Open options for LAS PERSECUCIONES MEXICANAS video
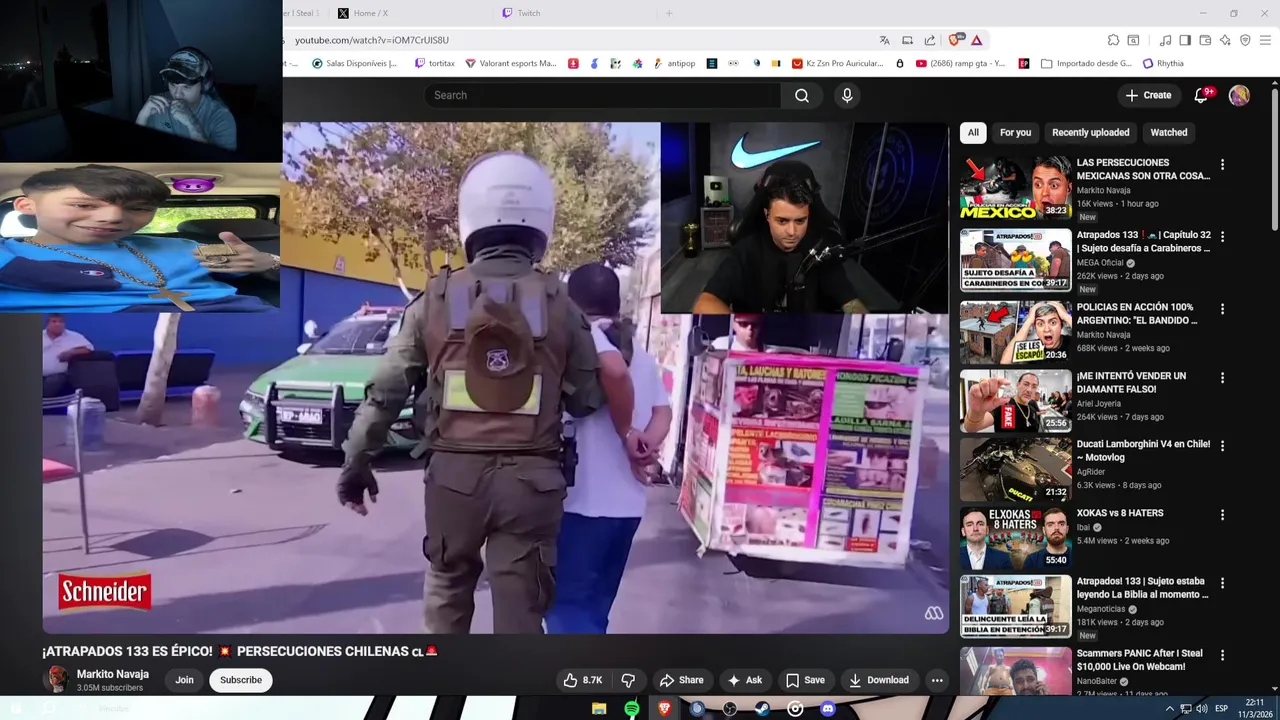Image resolution: width=1280 pixels, height=720 pixels. click(x=1222, y=164)
